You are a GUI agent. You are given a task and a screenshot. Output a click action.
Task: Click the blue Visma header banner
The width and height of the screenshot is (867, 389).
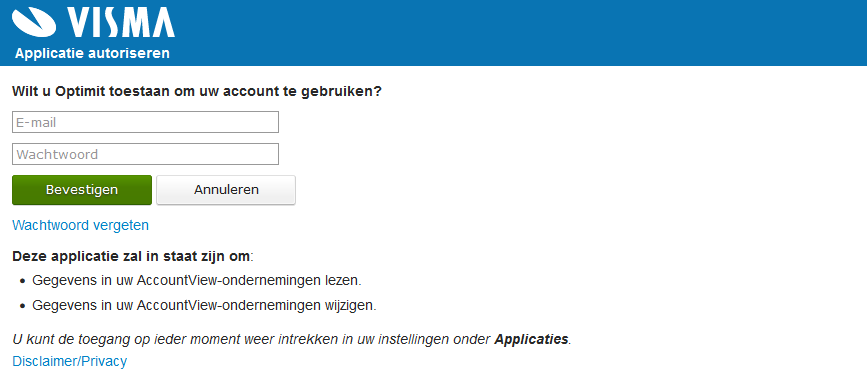434,33
